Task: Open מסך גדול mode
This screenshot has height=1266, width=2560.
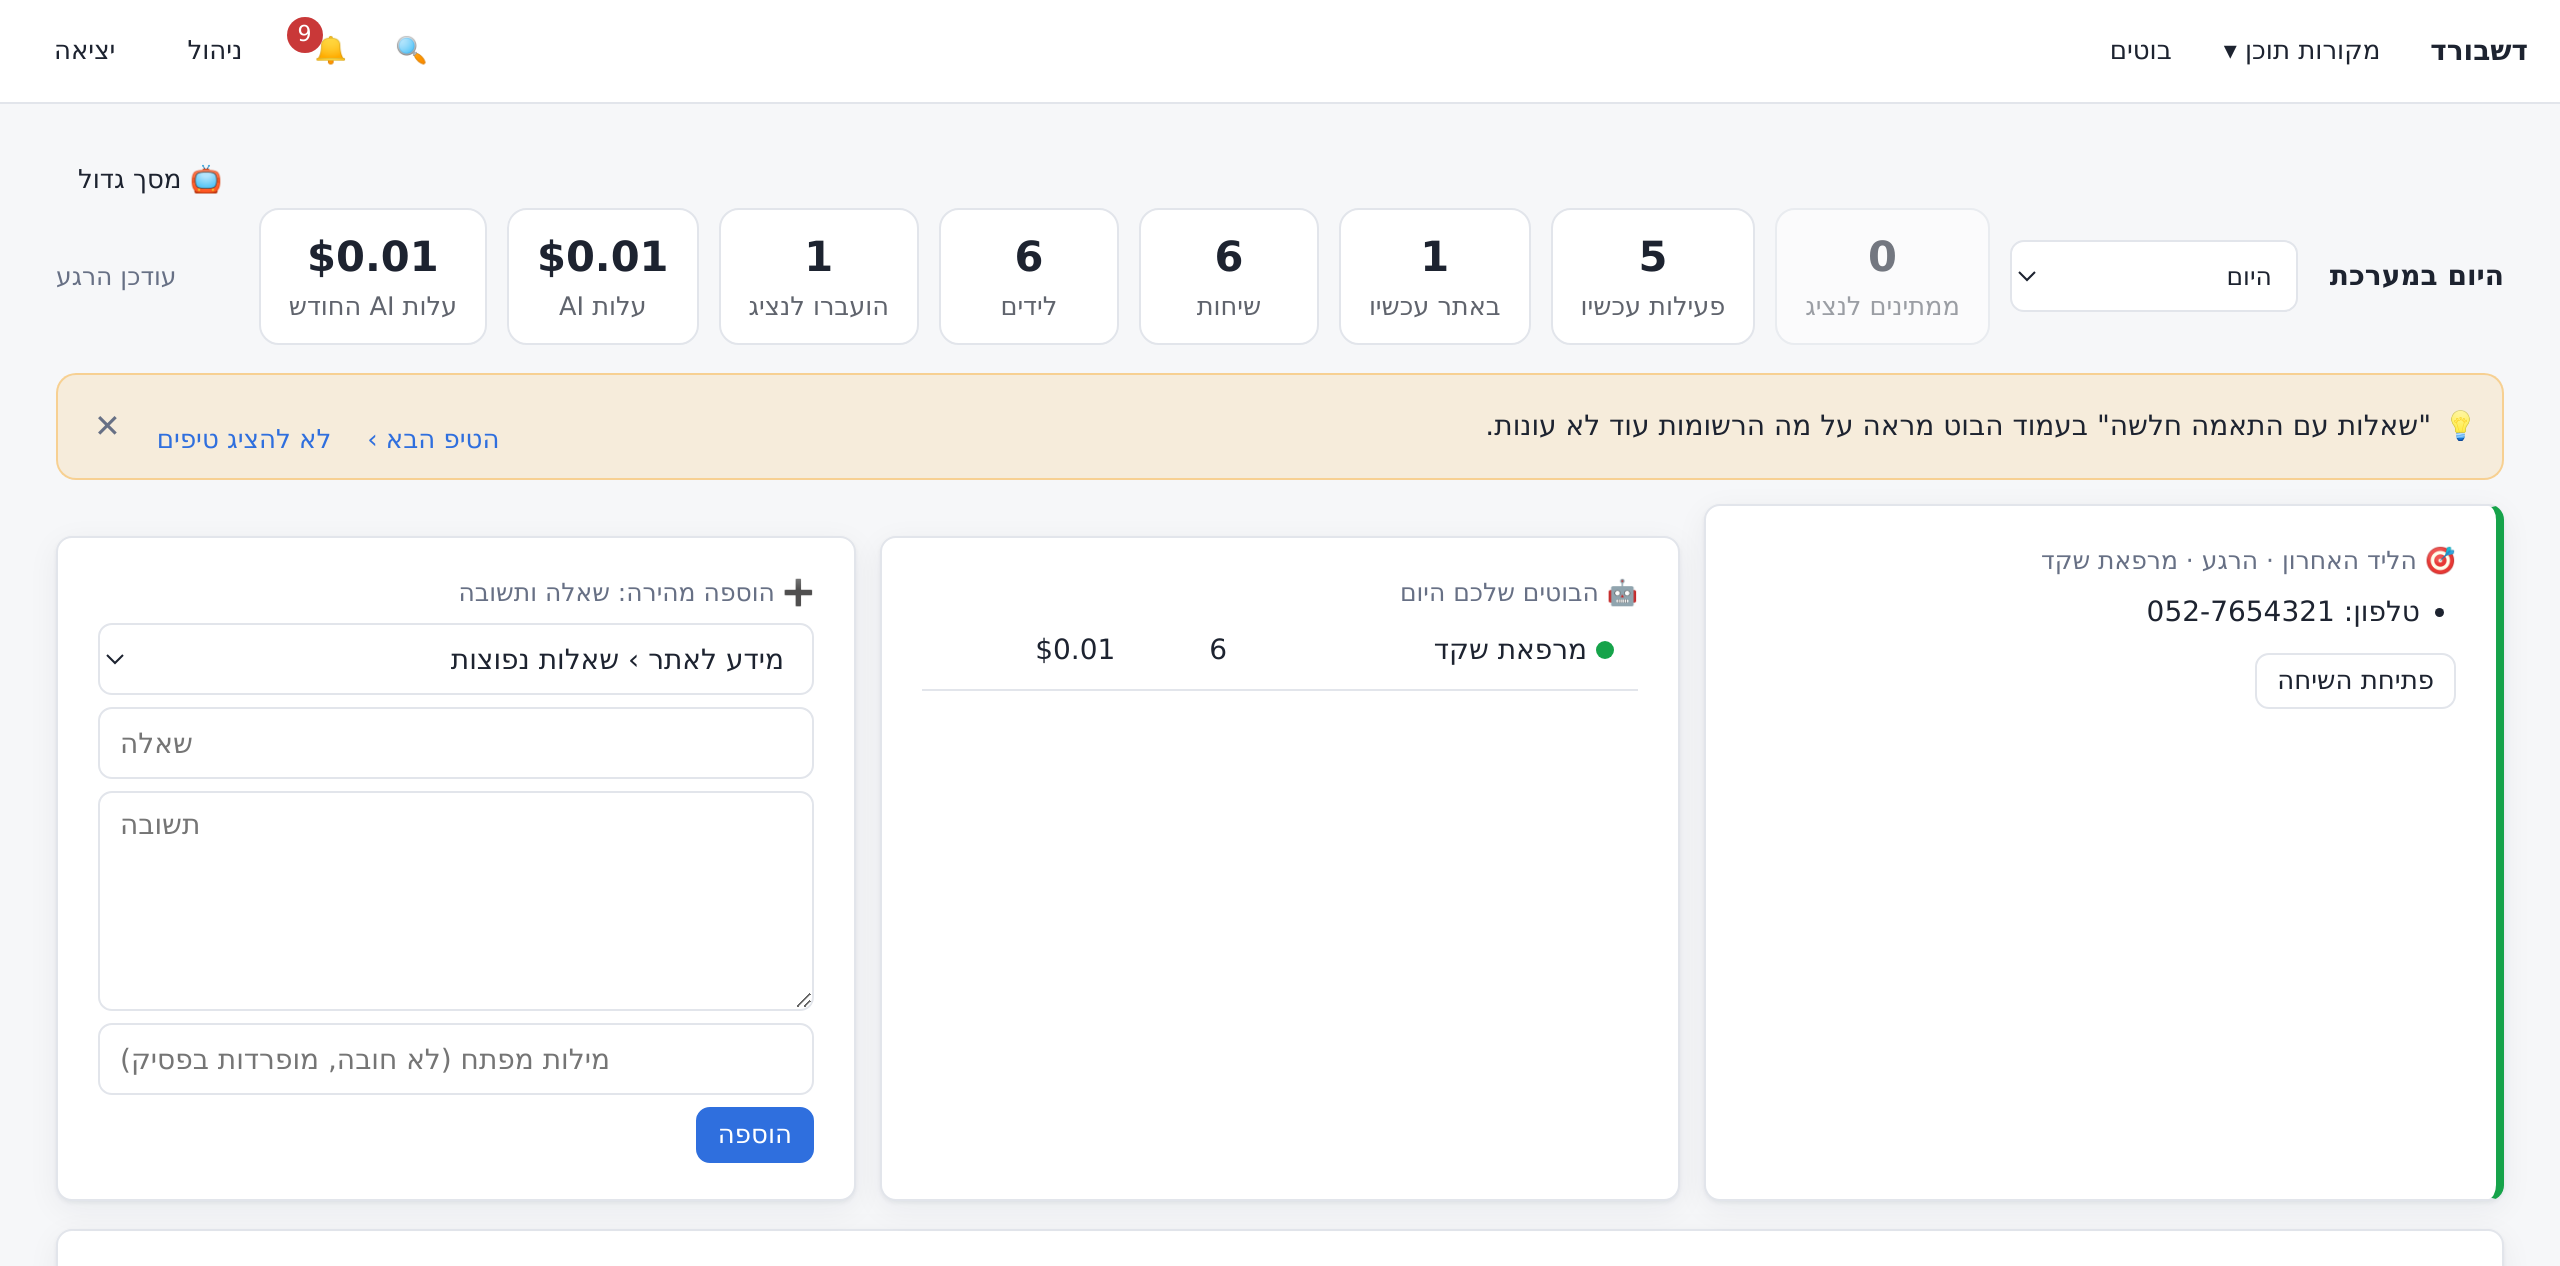Action: [x=150, y=180]
